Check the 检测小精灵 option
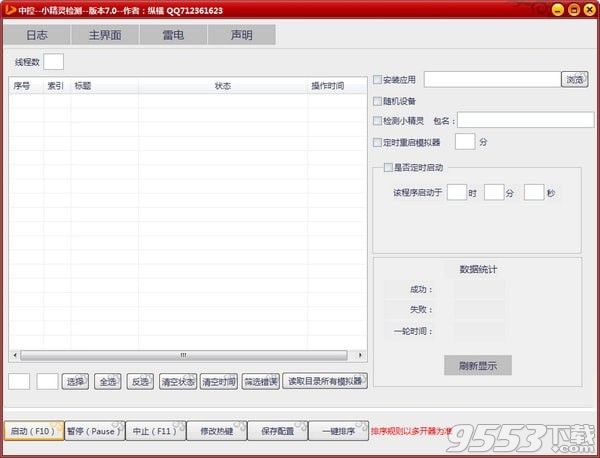Viewport: 600px width, 458px height. click(x=377, y=121)
